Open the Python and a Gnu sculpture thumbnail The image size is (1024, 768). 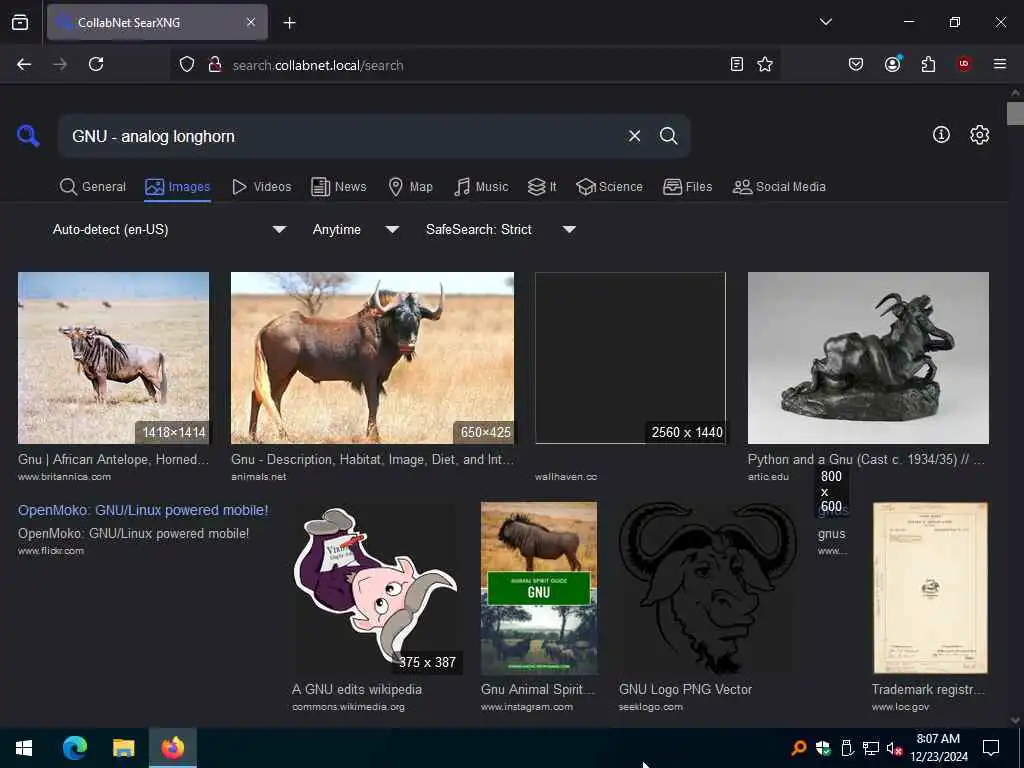click(x=868, y=358)
